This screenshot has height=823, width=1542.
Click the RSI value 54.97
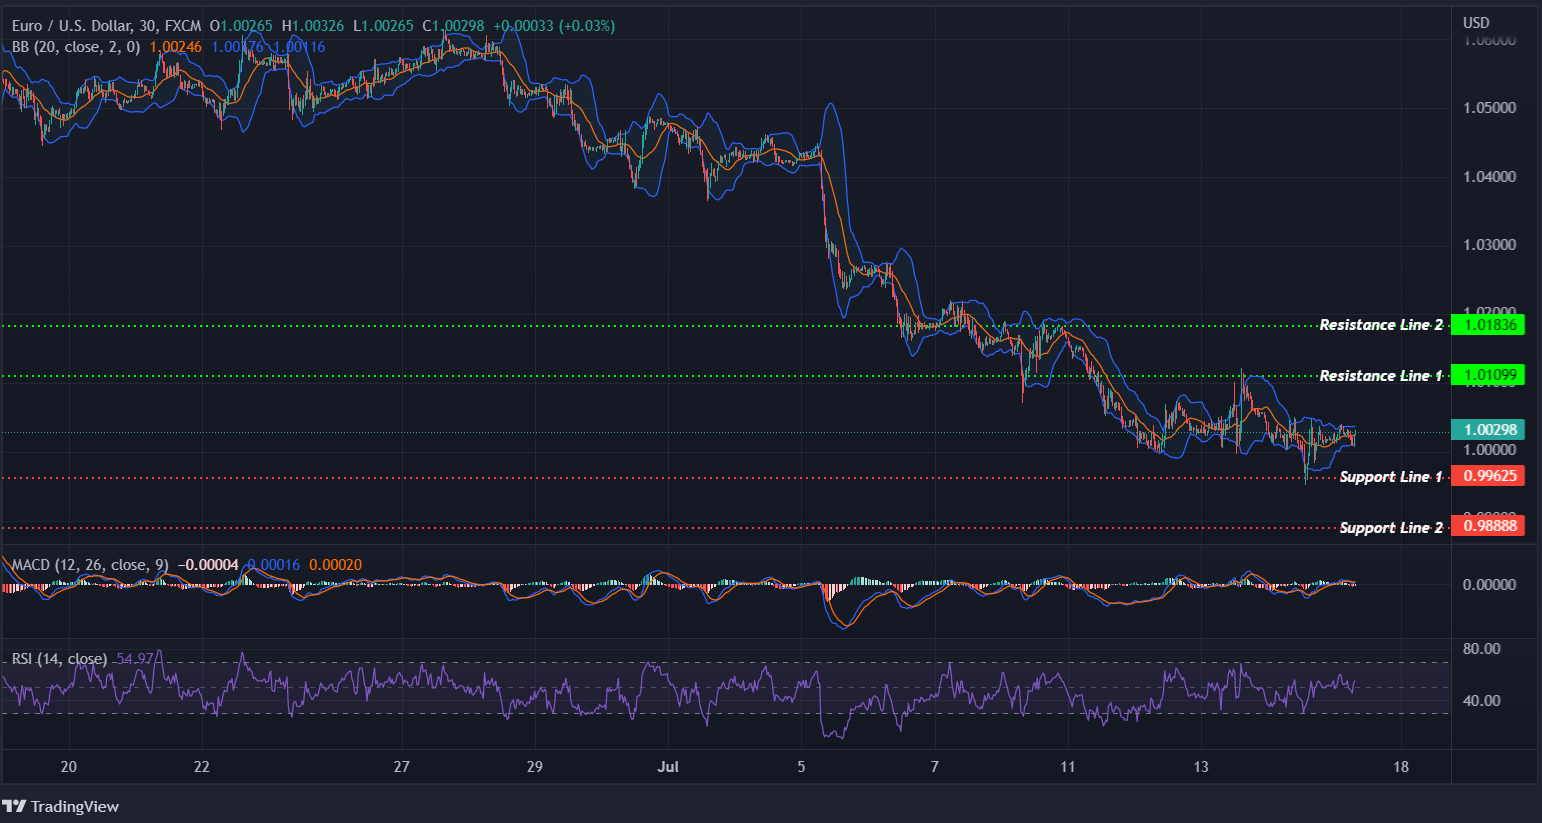[x=136, y=658]
